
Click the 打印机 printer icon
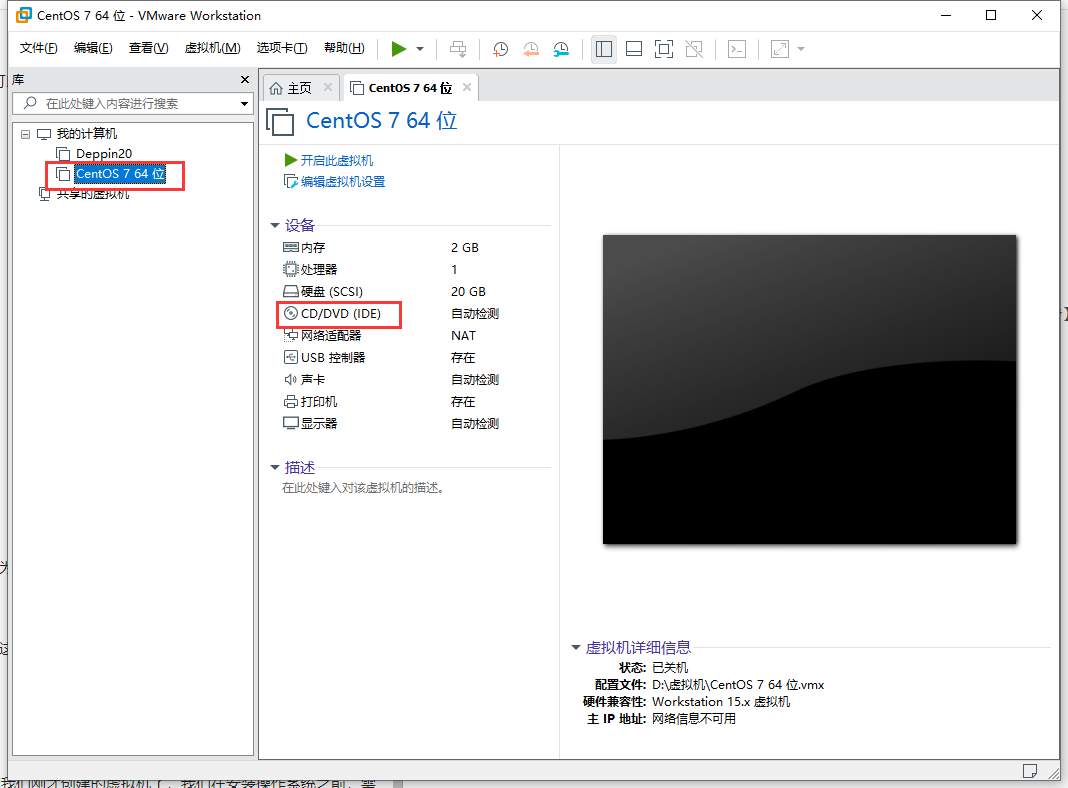[x=291, y=401]
